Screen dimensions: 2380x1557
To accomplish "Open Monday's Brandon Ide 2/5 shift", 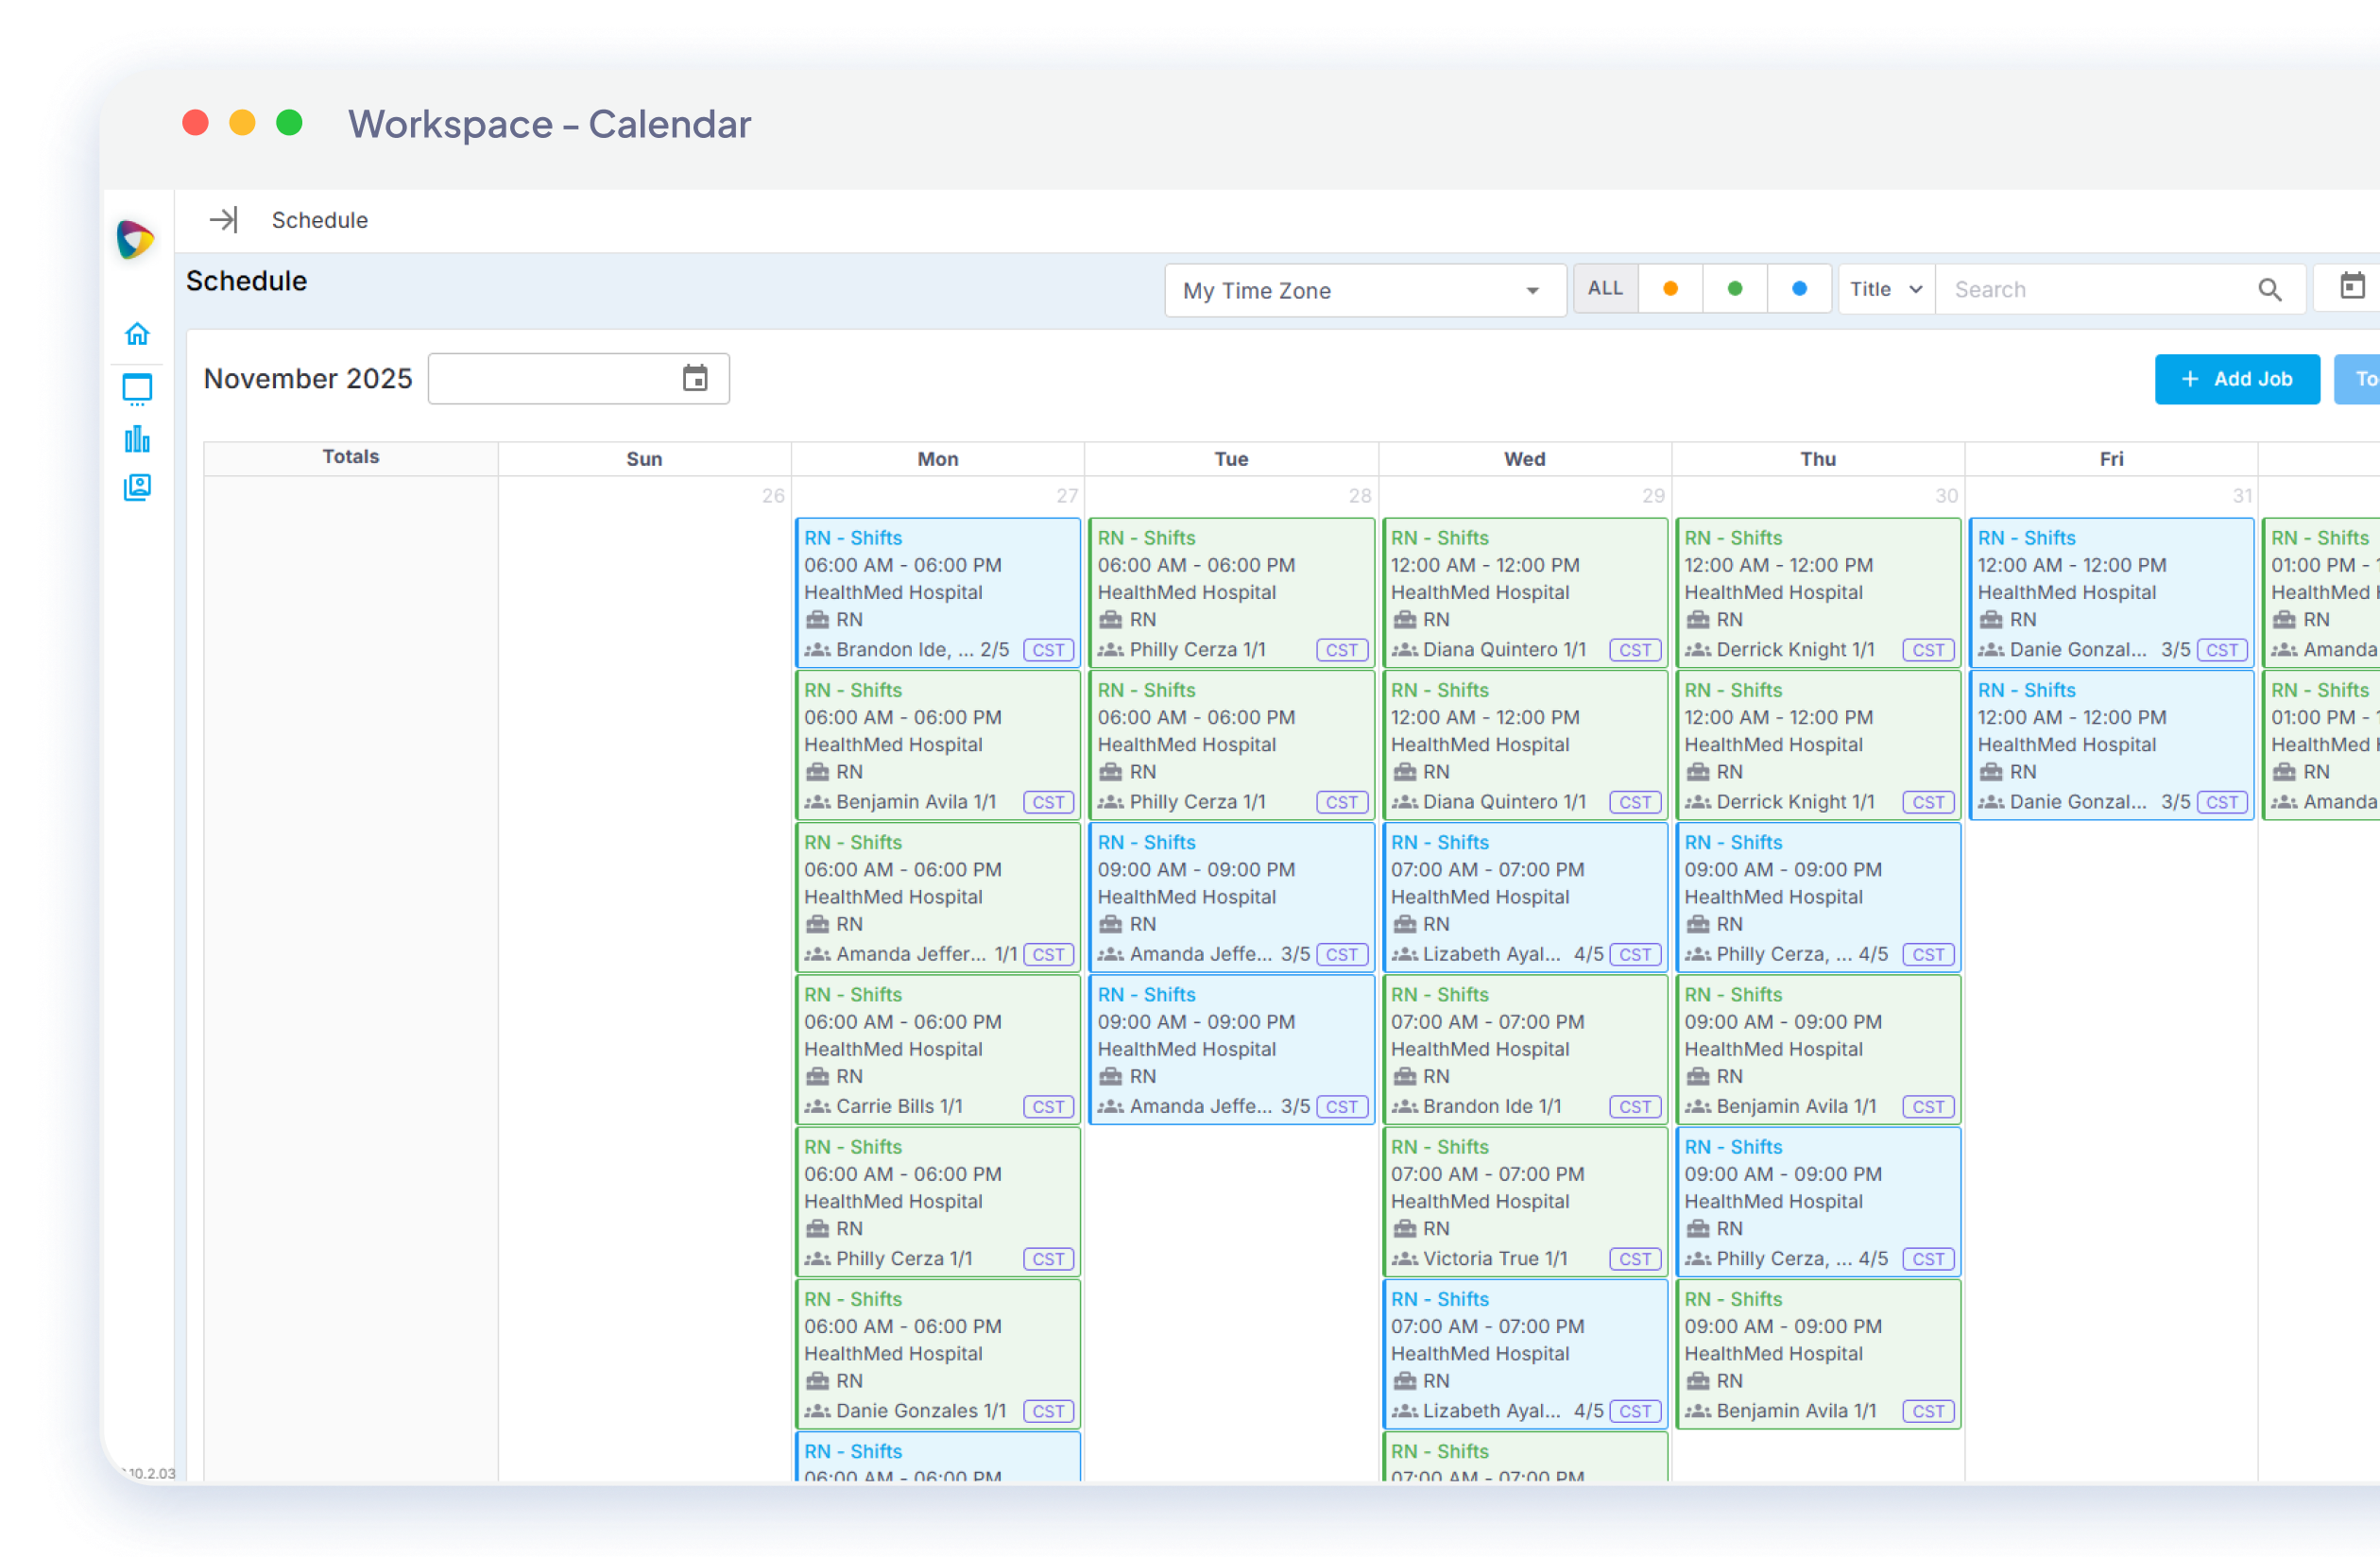I will tap(937, 593).
